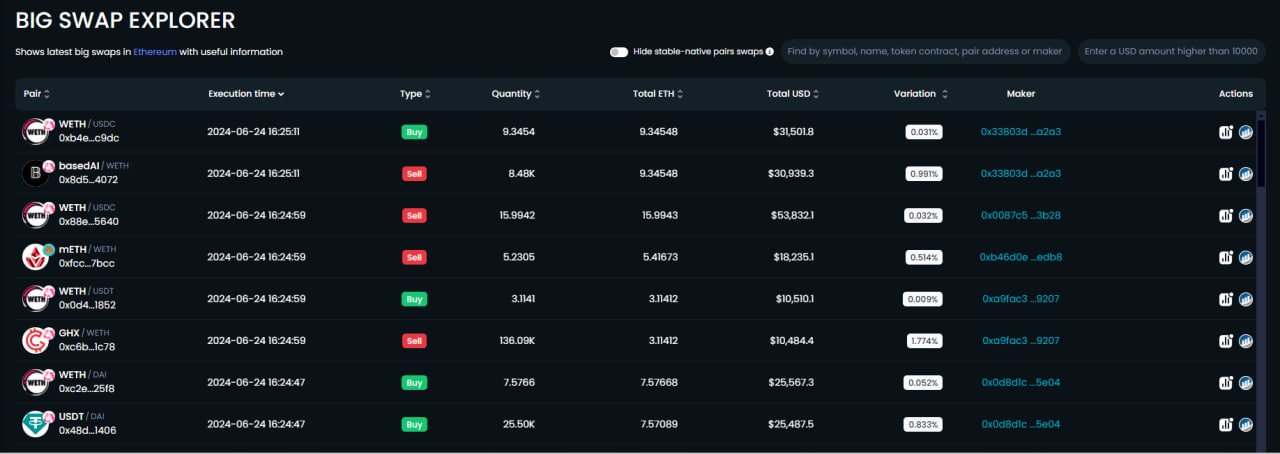Click the mETH token logo
This screenshot has width=1280, height=454.
36,257
